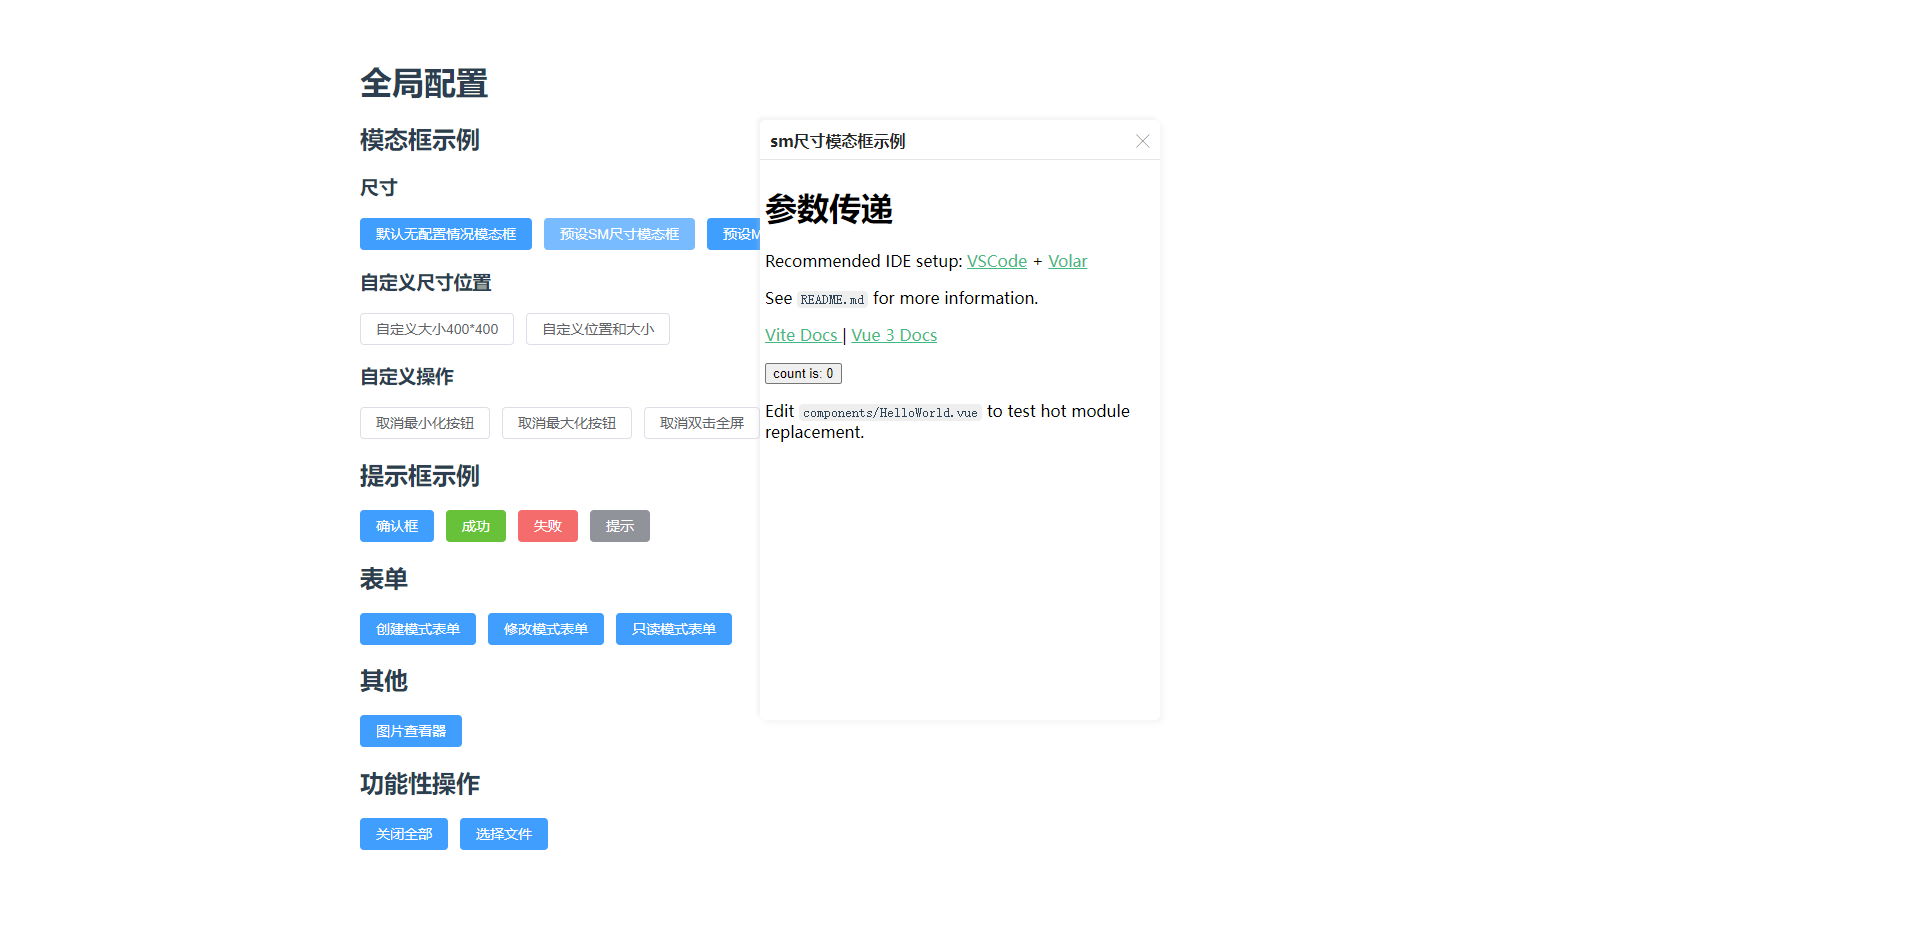
Task: Click 选择文件 button
Action: tap(504, 834)
